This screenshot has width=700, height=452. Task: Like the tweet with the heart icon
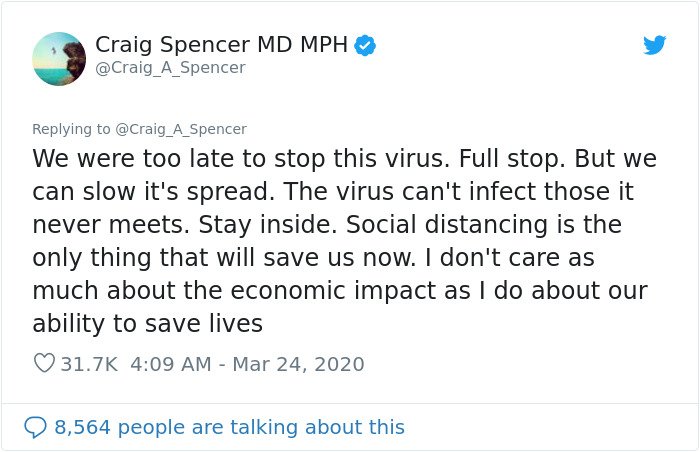[x=44, y=363]
